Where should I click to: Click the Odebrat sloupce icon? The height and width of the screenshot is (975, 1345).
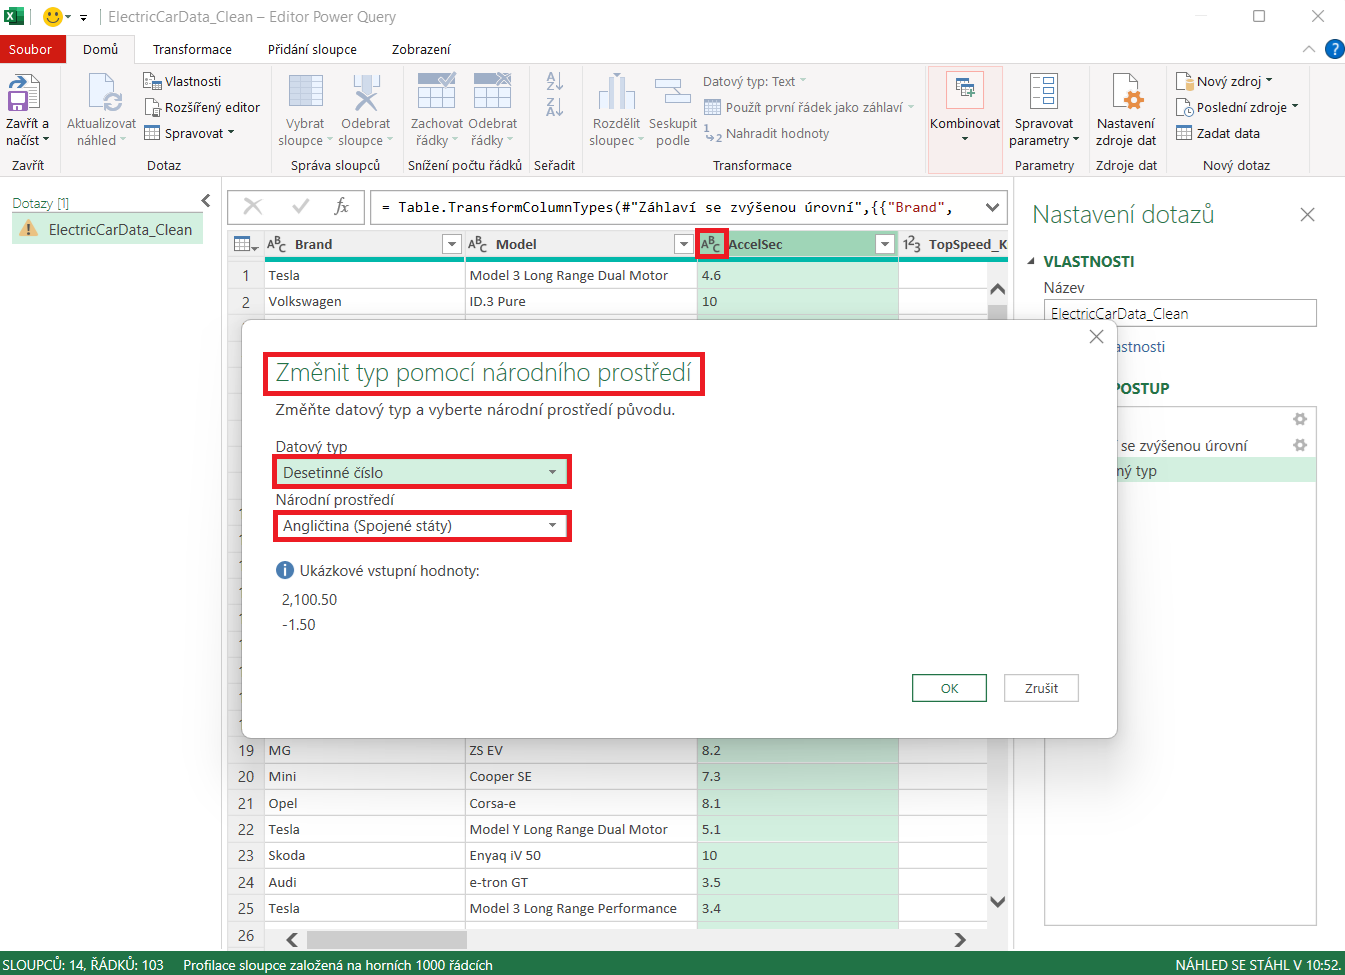[x=366, y=92]
